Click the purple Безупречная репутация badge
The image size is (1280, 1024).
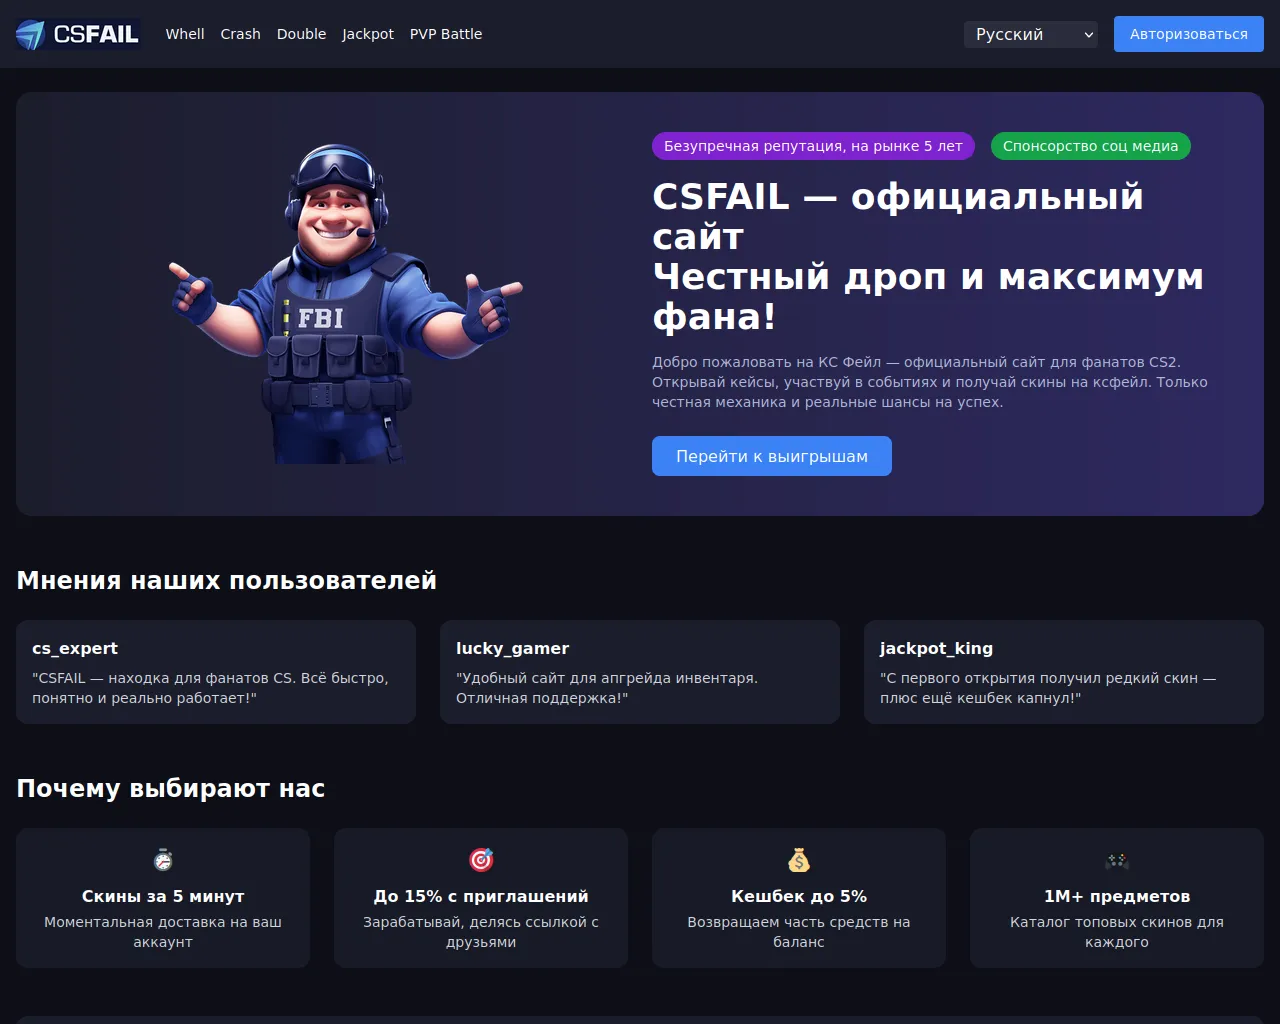click(x=813, y=146)
